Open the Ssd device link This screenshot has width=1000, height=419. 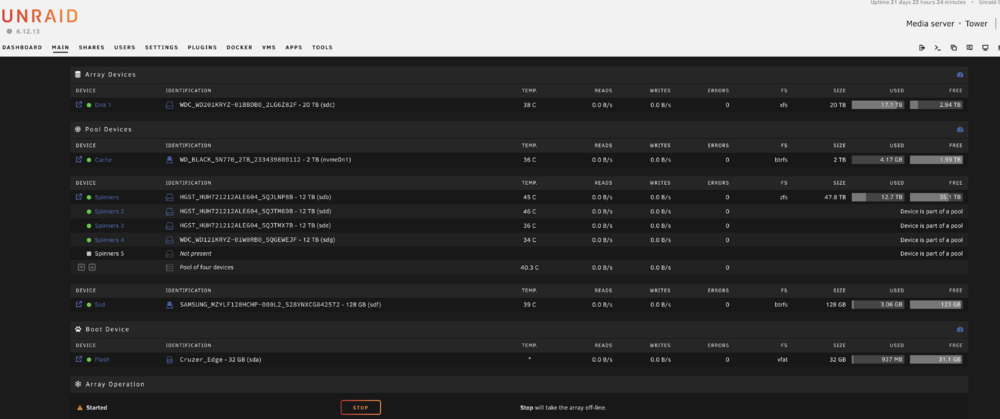[100, 305]
